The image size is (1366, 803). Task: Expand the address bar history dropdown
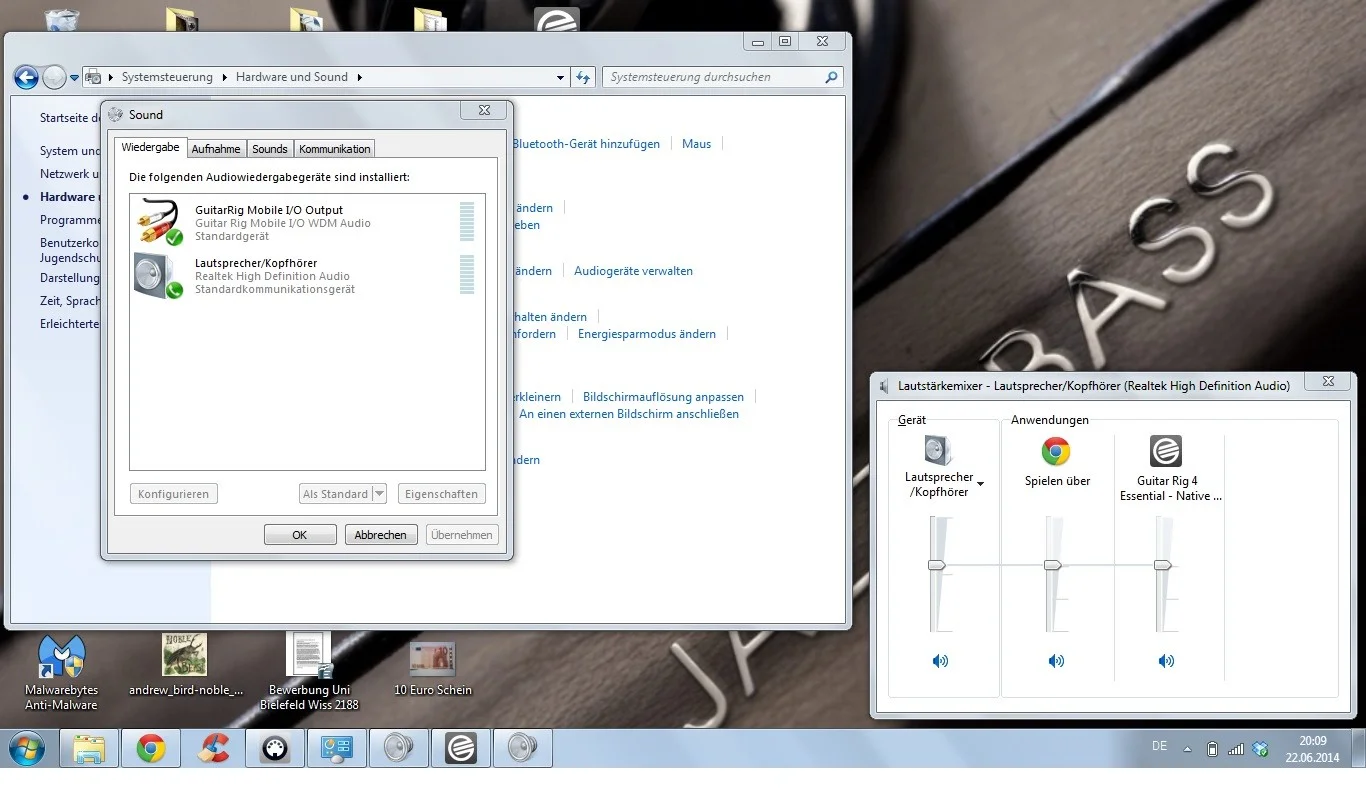click(x=560, y=77)
